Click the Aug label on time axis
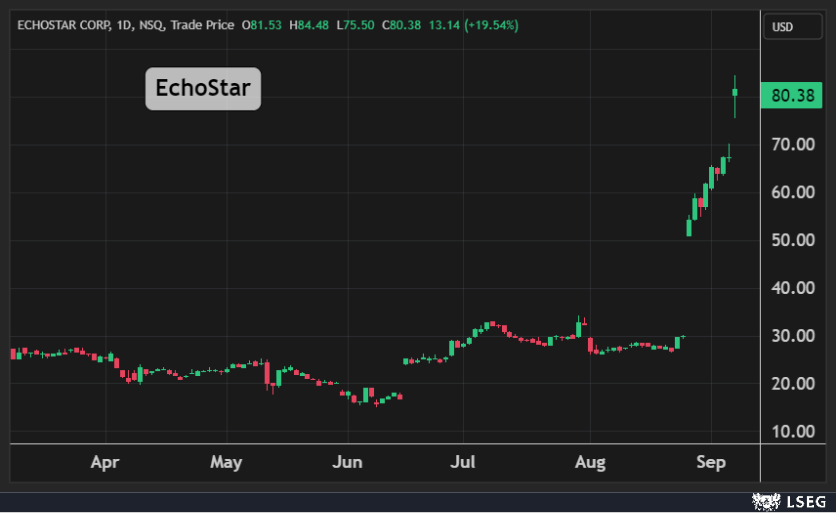The height and width of the screenshot is (513, 836). click(x=589, y=463)
